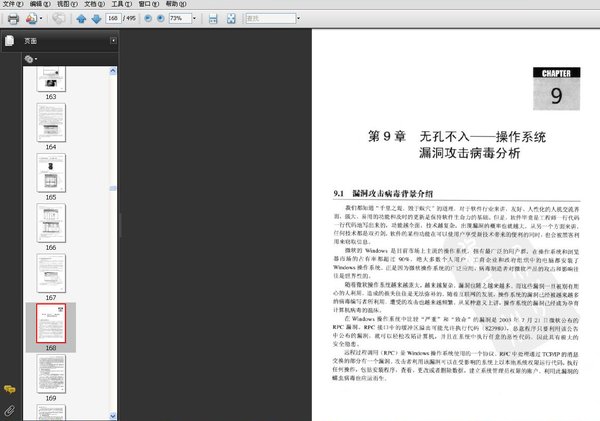This screenshot has height=421, width=600.
Task: Open the pages panel options gear menu
Action: (x=31, y=59)
